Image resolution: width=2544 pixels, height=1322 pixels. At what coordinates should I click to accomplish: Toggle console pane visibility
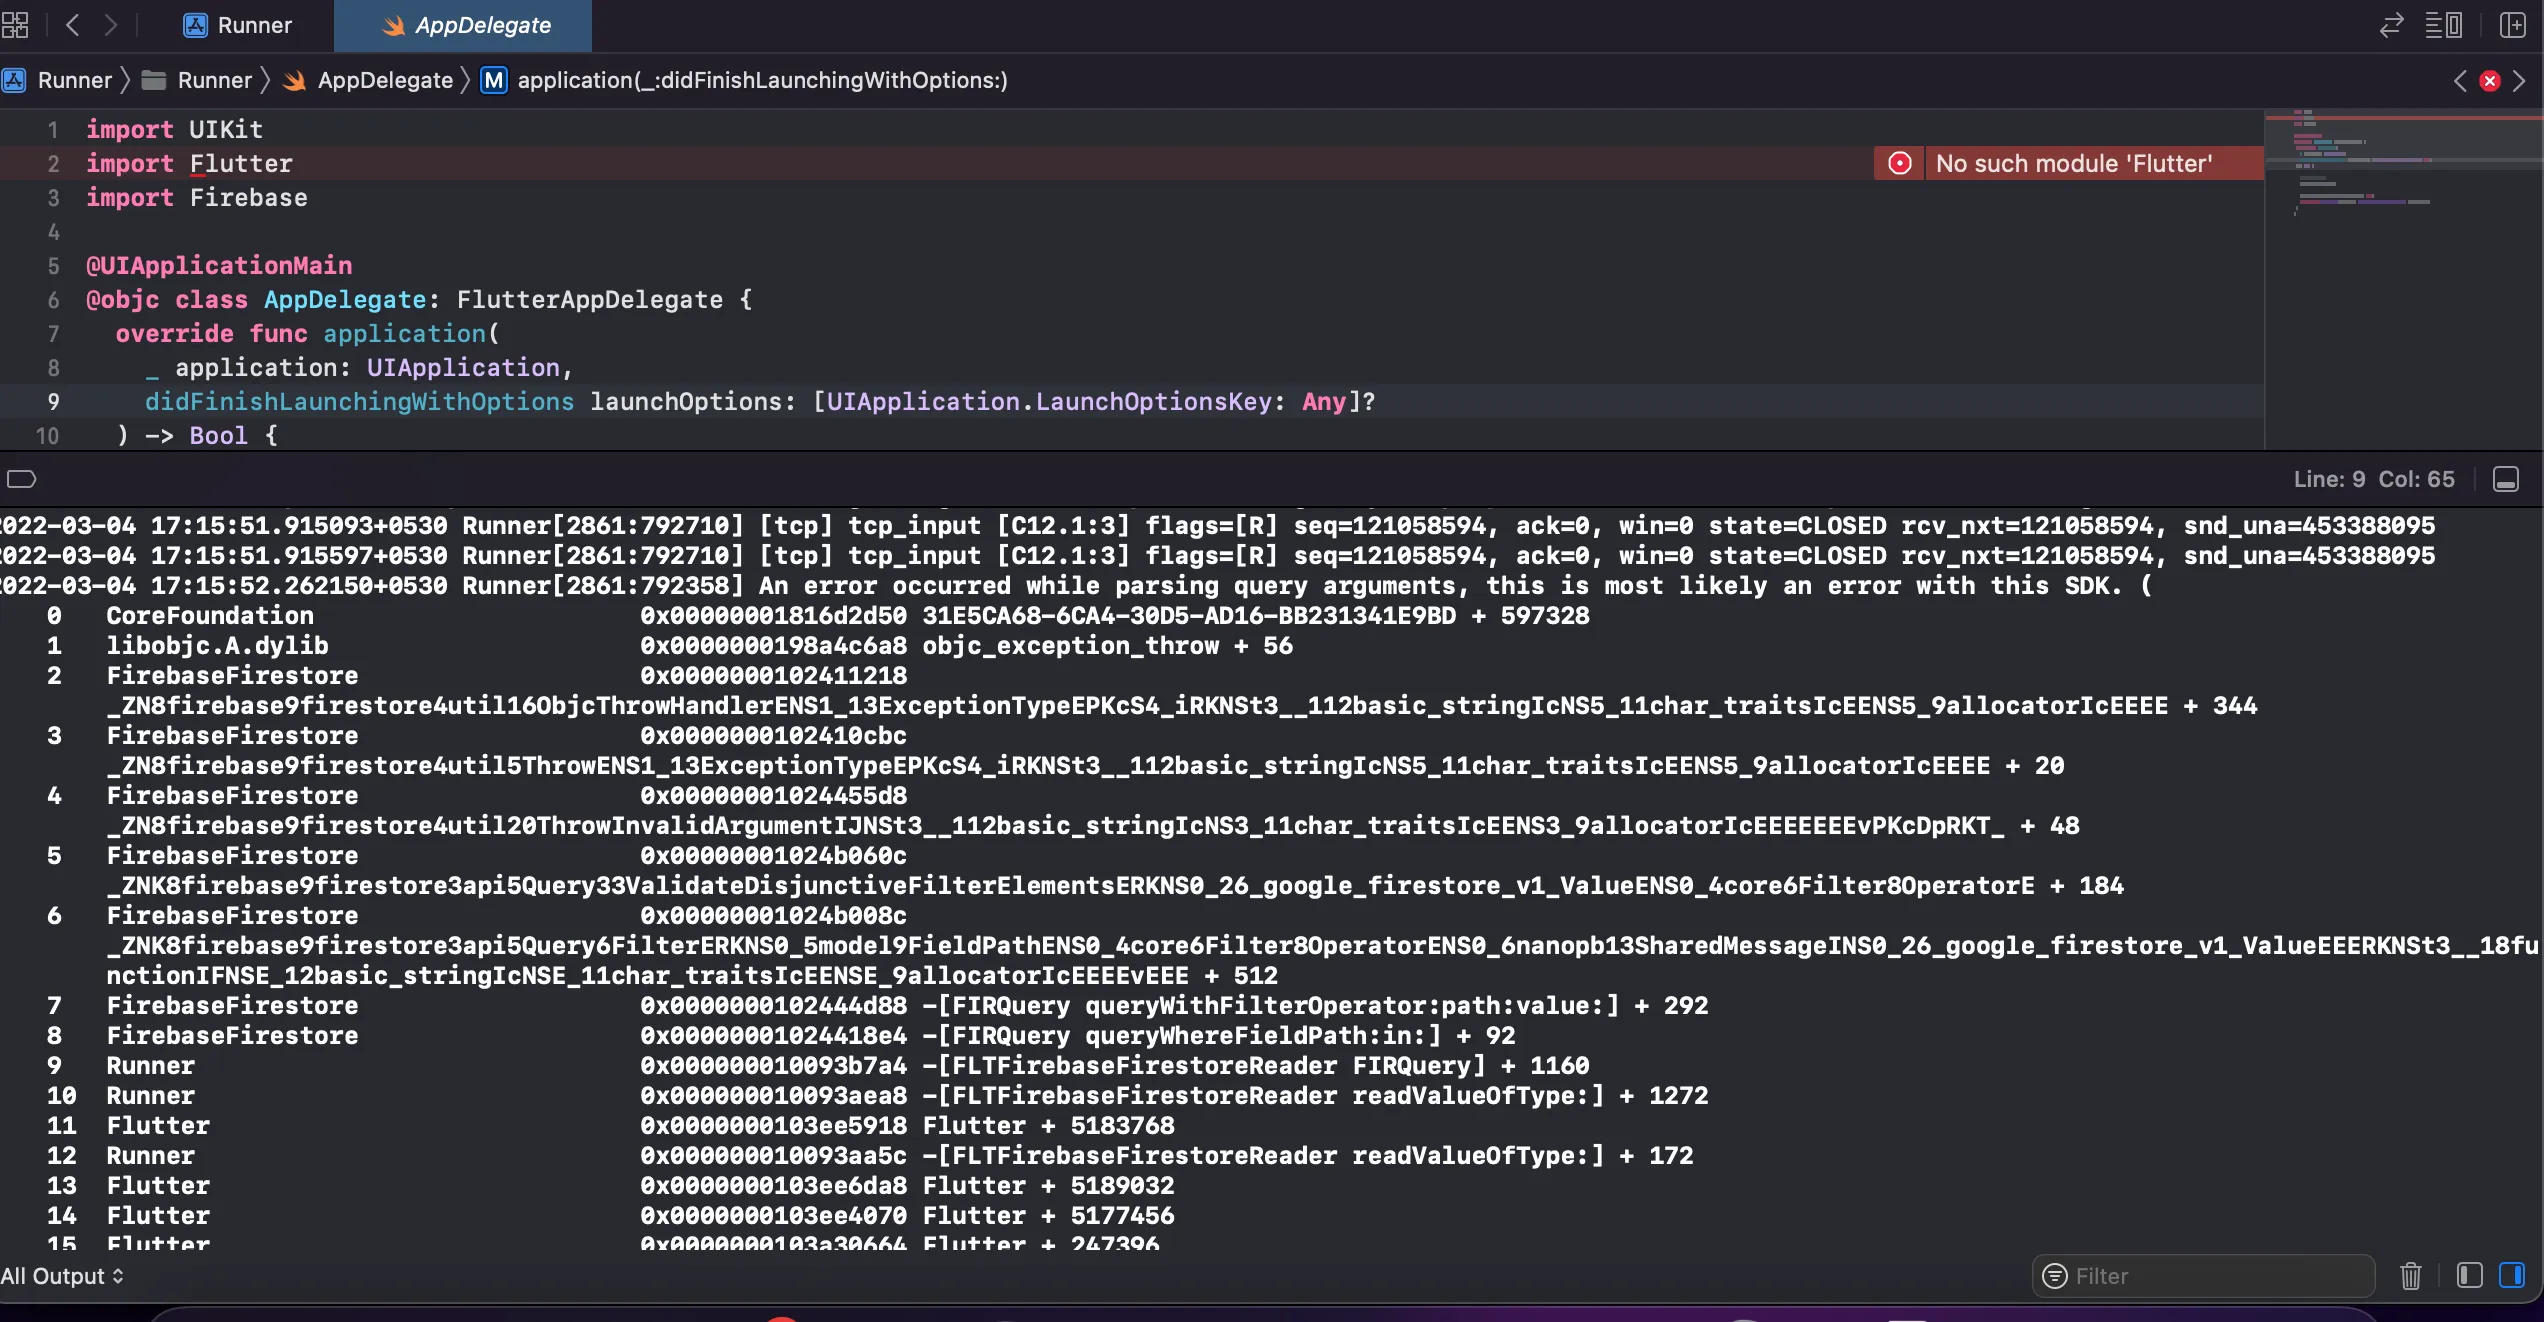click(2512, 1276)
